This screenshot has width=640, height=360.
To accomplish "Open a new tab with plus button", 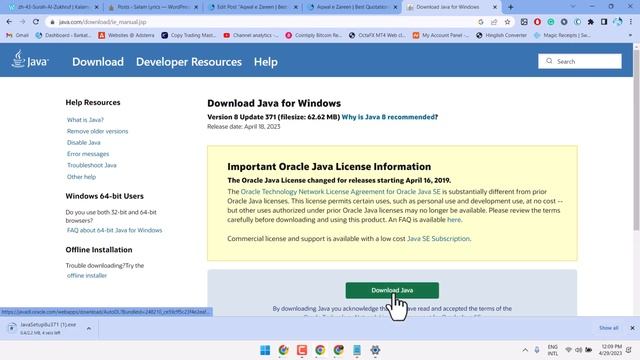I will [511, 7].
